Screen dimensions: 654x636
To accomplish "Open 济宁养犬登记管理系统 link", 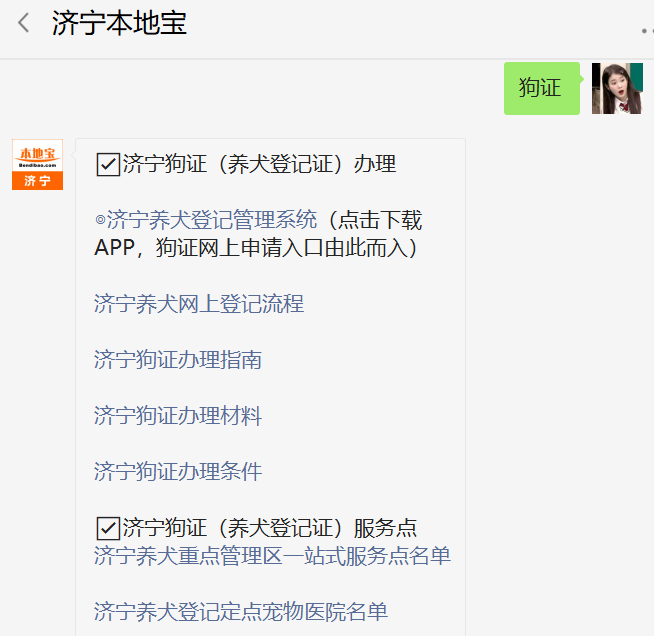I will tap(212, 220).
